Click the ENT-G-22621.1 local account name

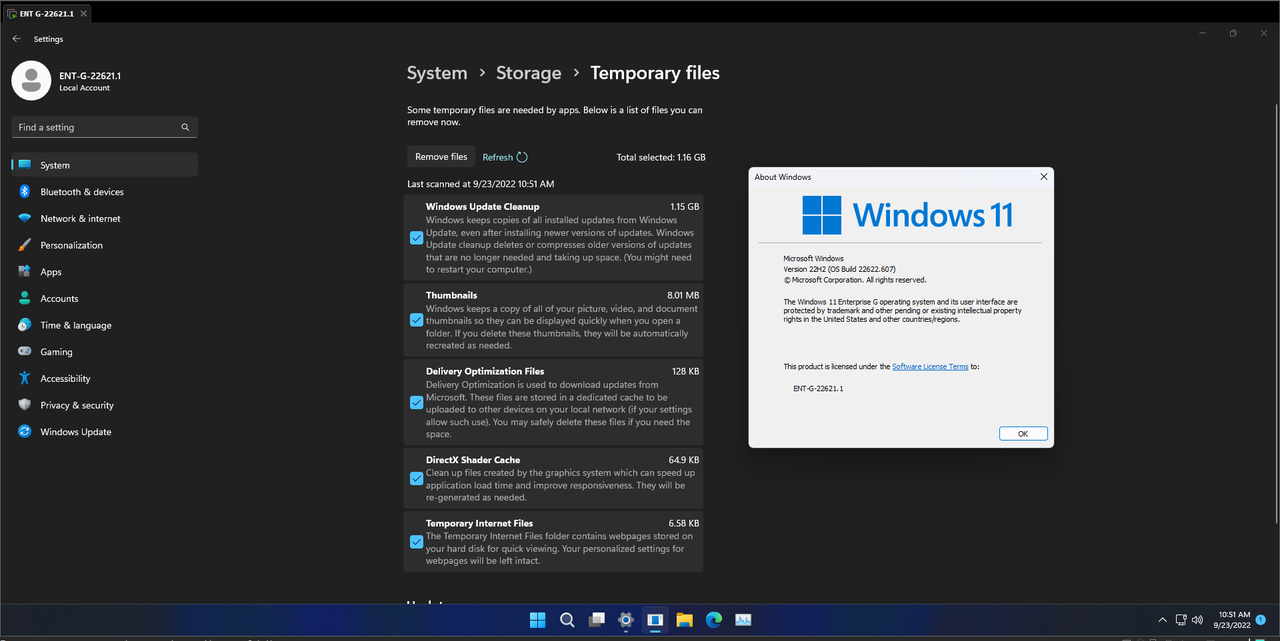click(x=90, y=76)
